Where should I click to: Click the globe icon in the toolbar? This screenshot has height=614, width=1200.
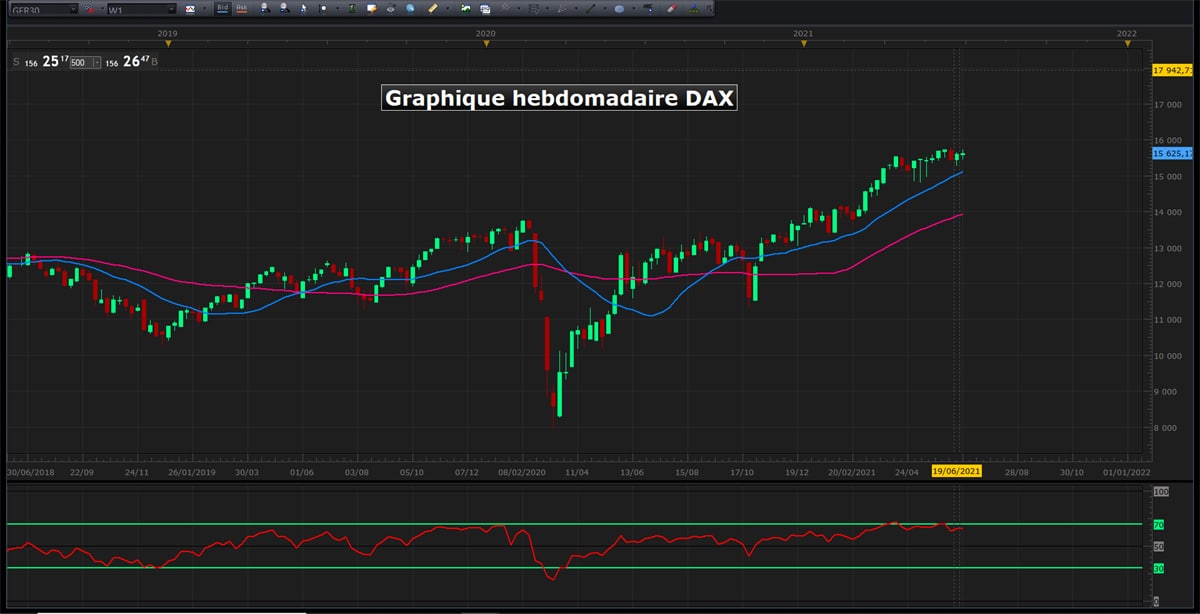(408, 9)
